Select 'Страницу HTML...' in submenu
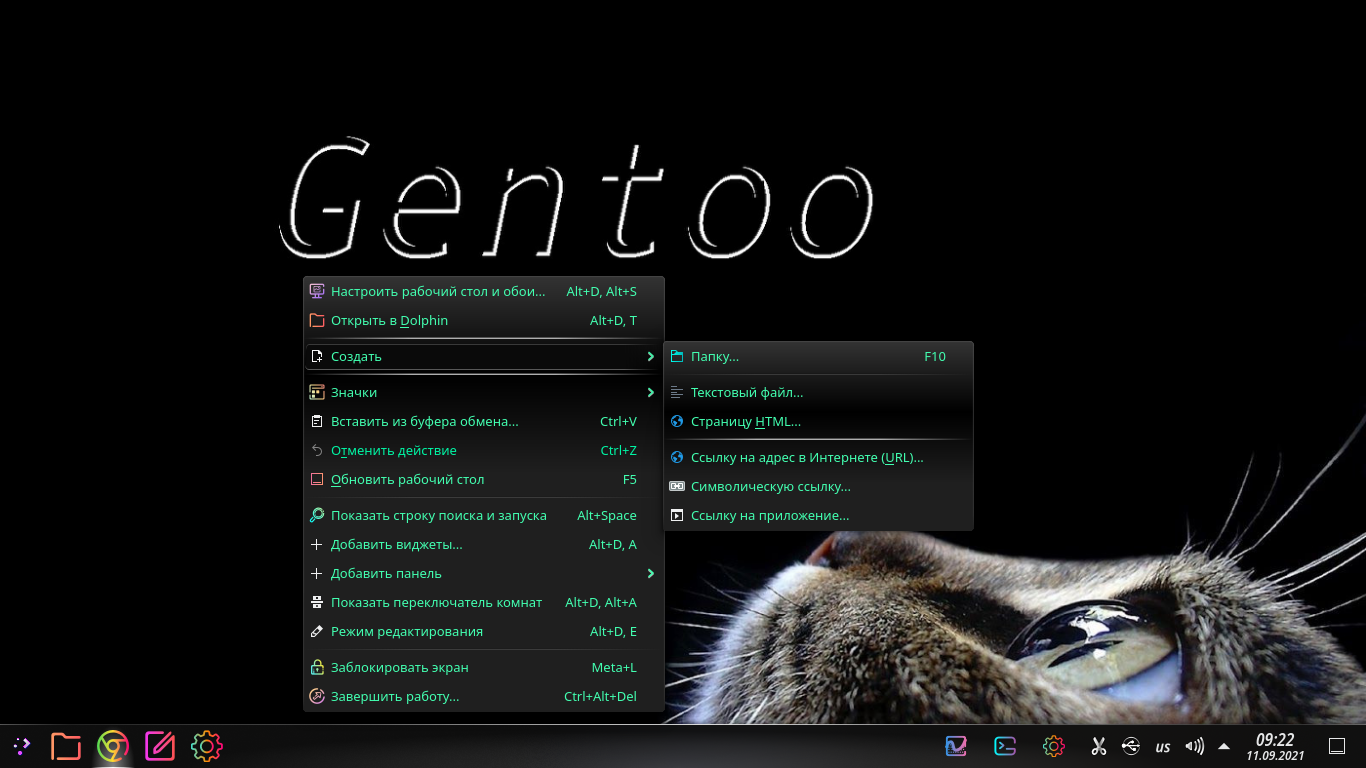1366x768 pixels. coord(818,421)
